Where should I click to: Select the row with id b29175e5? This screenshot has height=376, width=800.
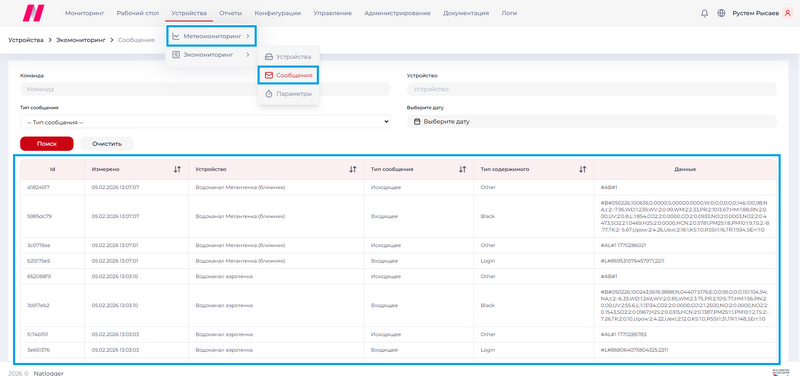399,261
